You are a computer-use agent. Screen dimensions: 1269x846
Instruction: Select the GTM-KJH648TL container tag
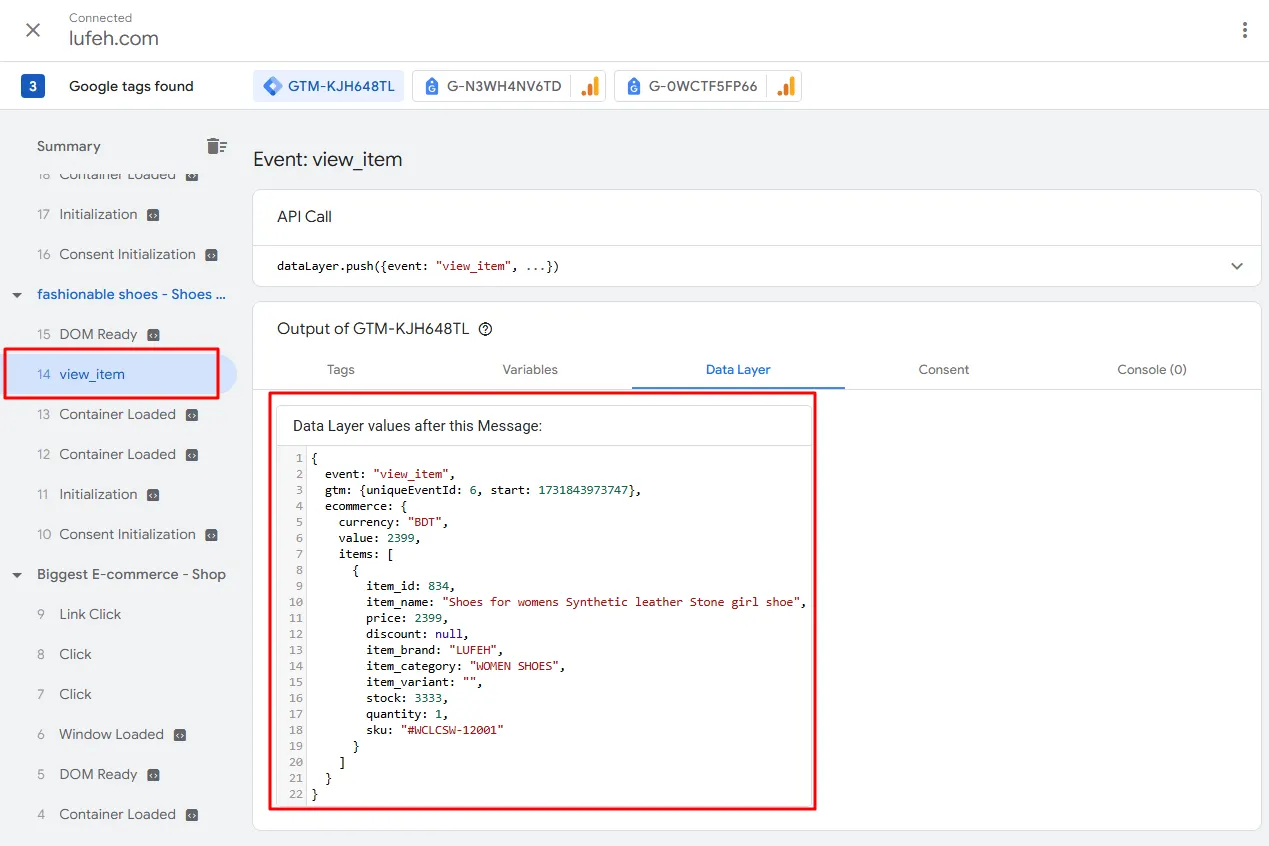pyautogui.click(x=329, y=86)
